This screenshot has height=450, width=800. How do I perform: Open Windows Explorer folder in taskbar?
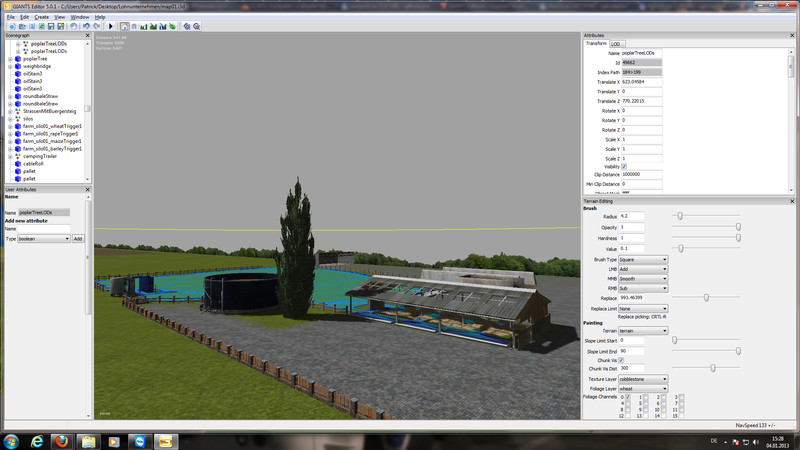[x=88, y=442]
